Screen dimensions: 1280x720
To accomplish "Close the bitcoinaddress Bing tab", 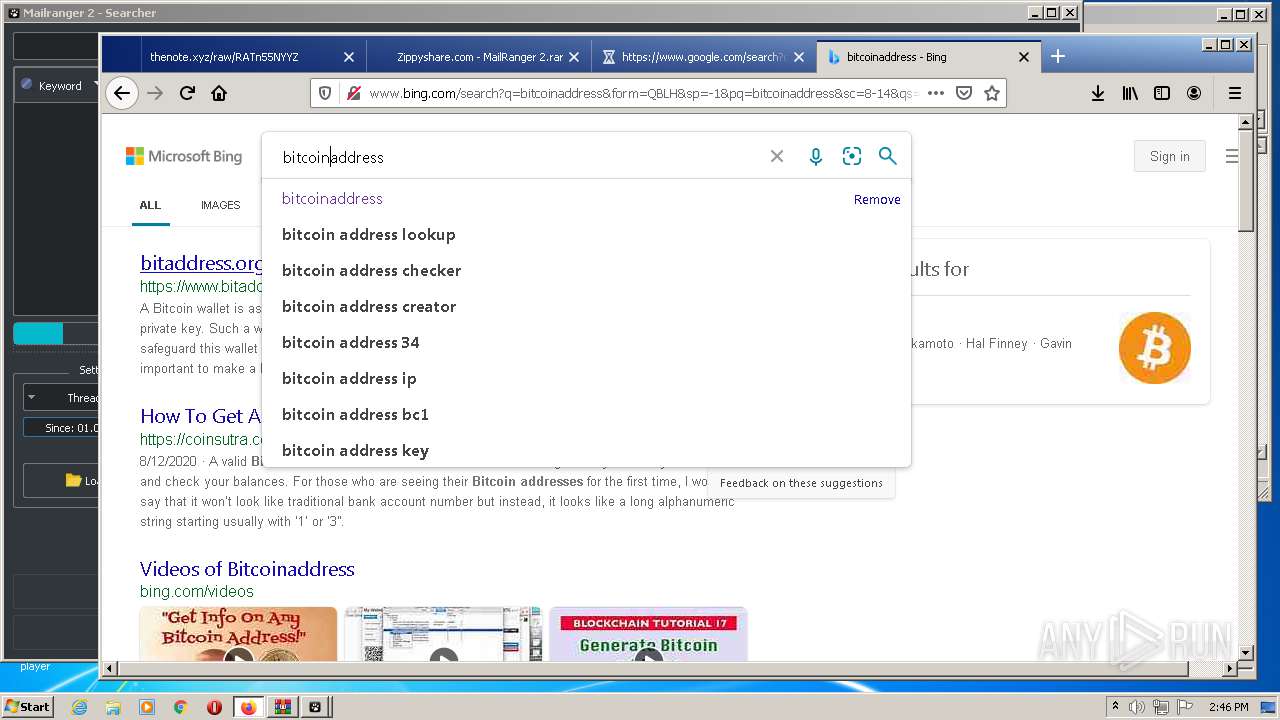I will coord(1024,57).
